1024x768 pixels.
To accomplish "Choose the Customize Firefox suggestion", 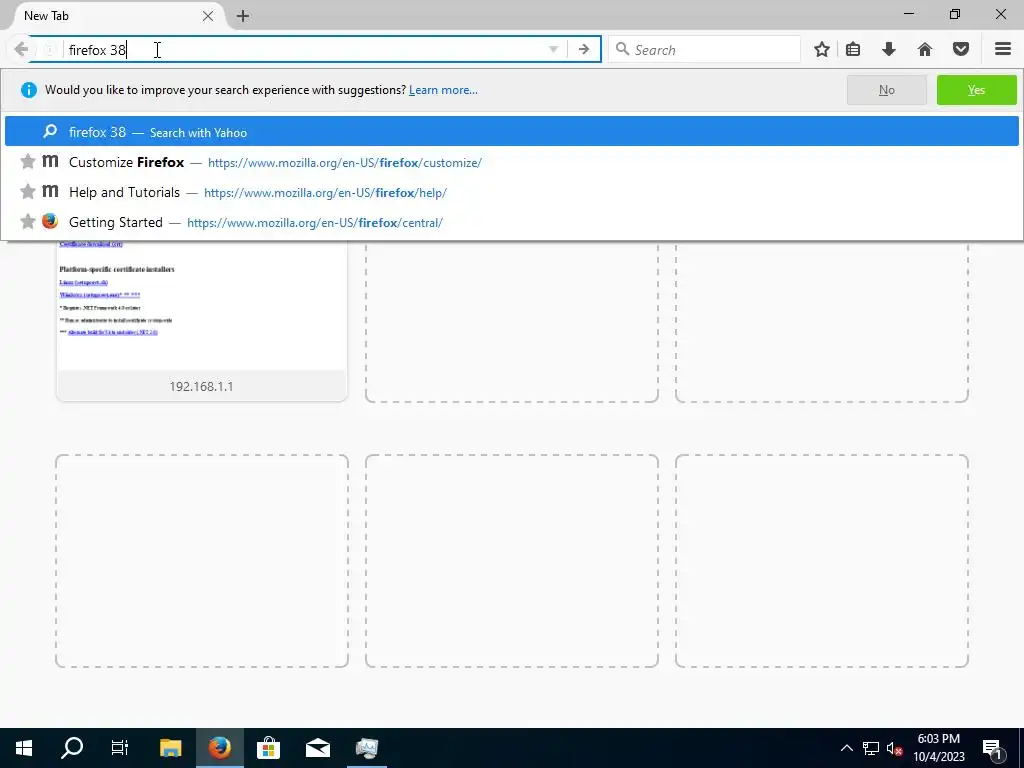I will [511, 162].
